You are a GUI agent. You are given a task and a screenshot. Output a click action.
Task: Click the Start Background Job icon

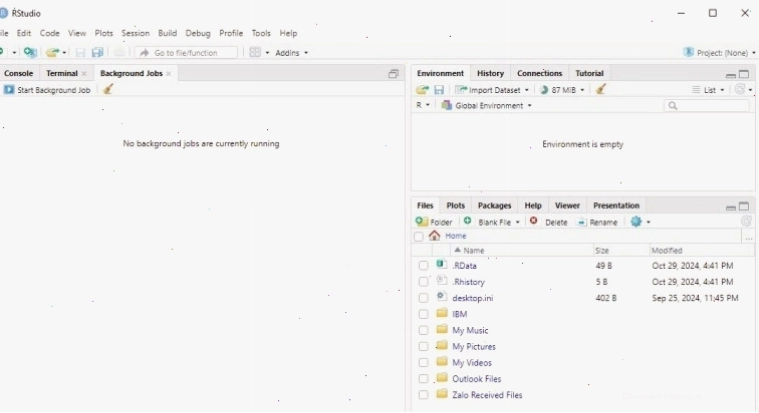[9, 90]
